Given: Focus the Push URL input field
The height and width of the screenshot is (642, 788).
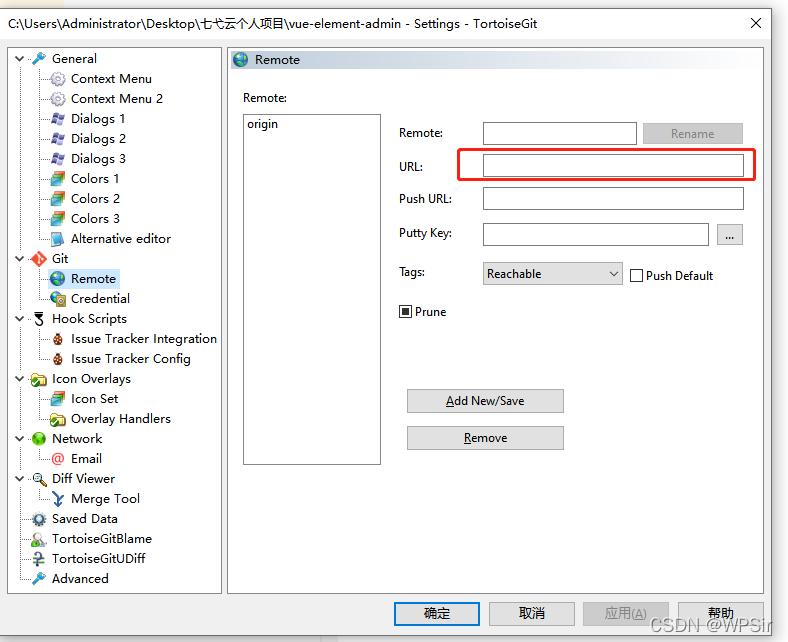Looking at the screenshot, I should (613, 199).
